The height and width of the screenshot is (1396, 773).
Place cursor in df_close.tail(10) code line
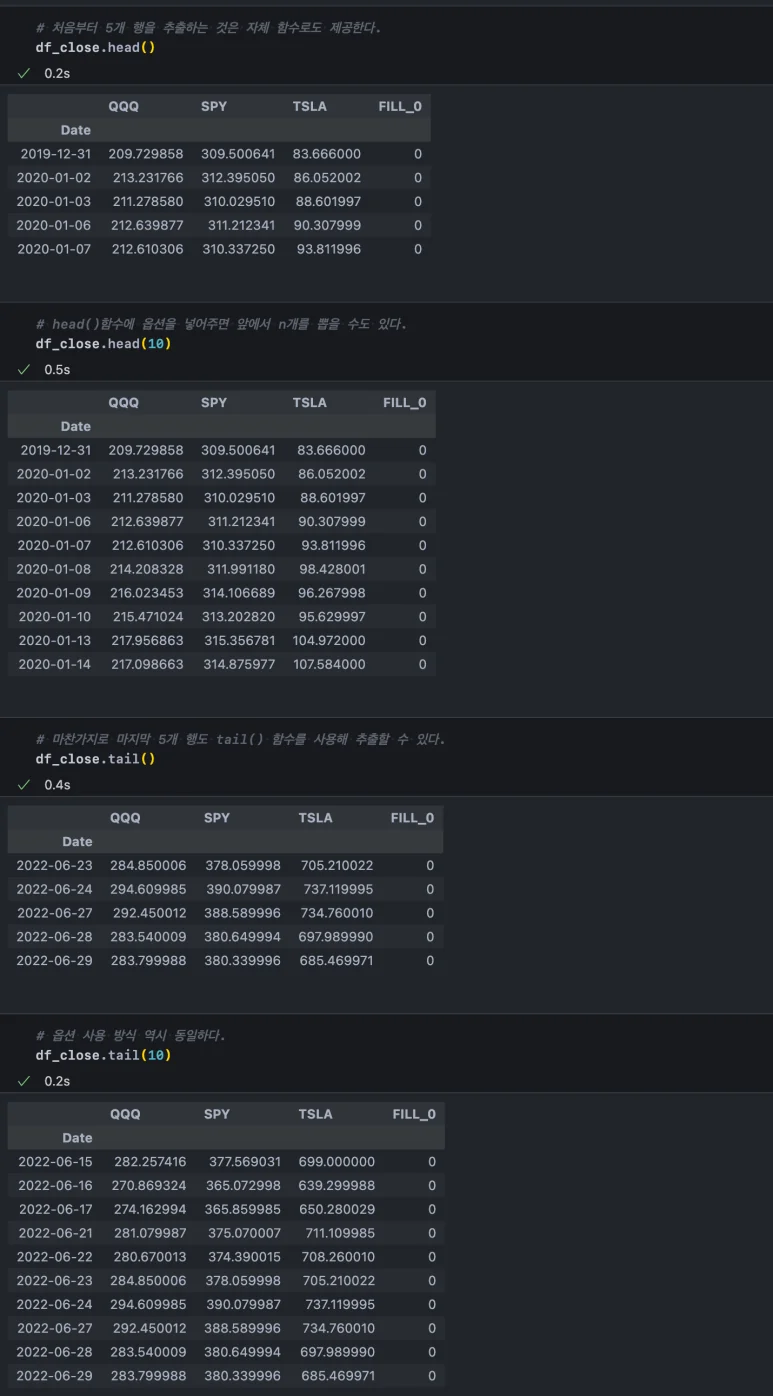[x=101, y=1055]
